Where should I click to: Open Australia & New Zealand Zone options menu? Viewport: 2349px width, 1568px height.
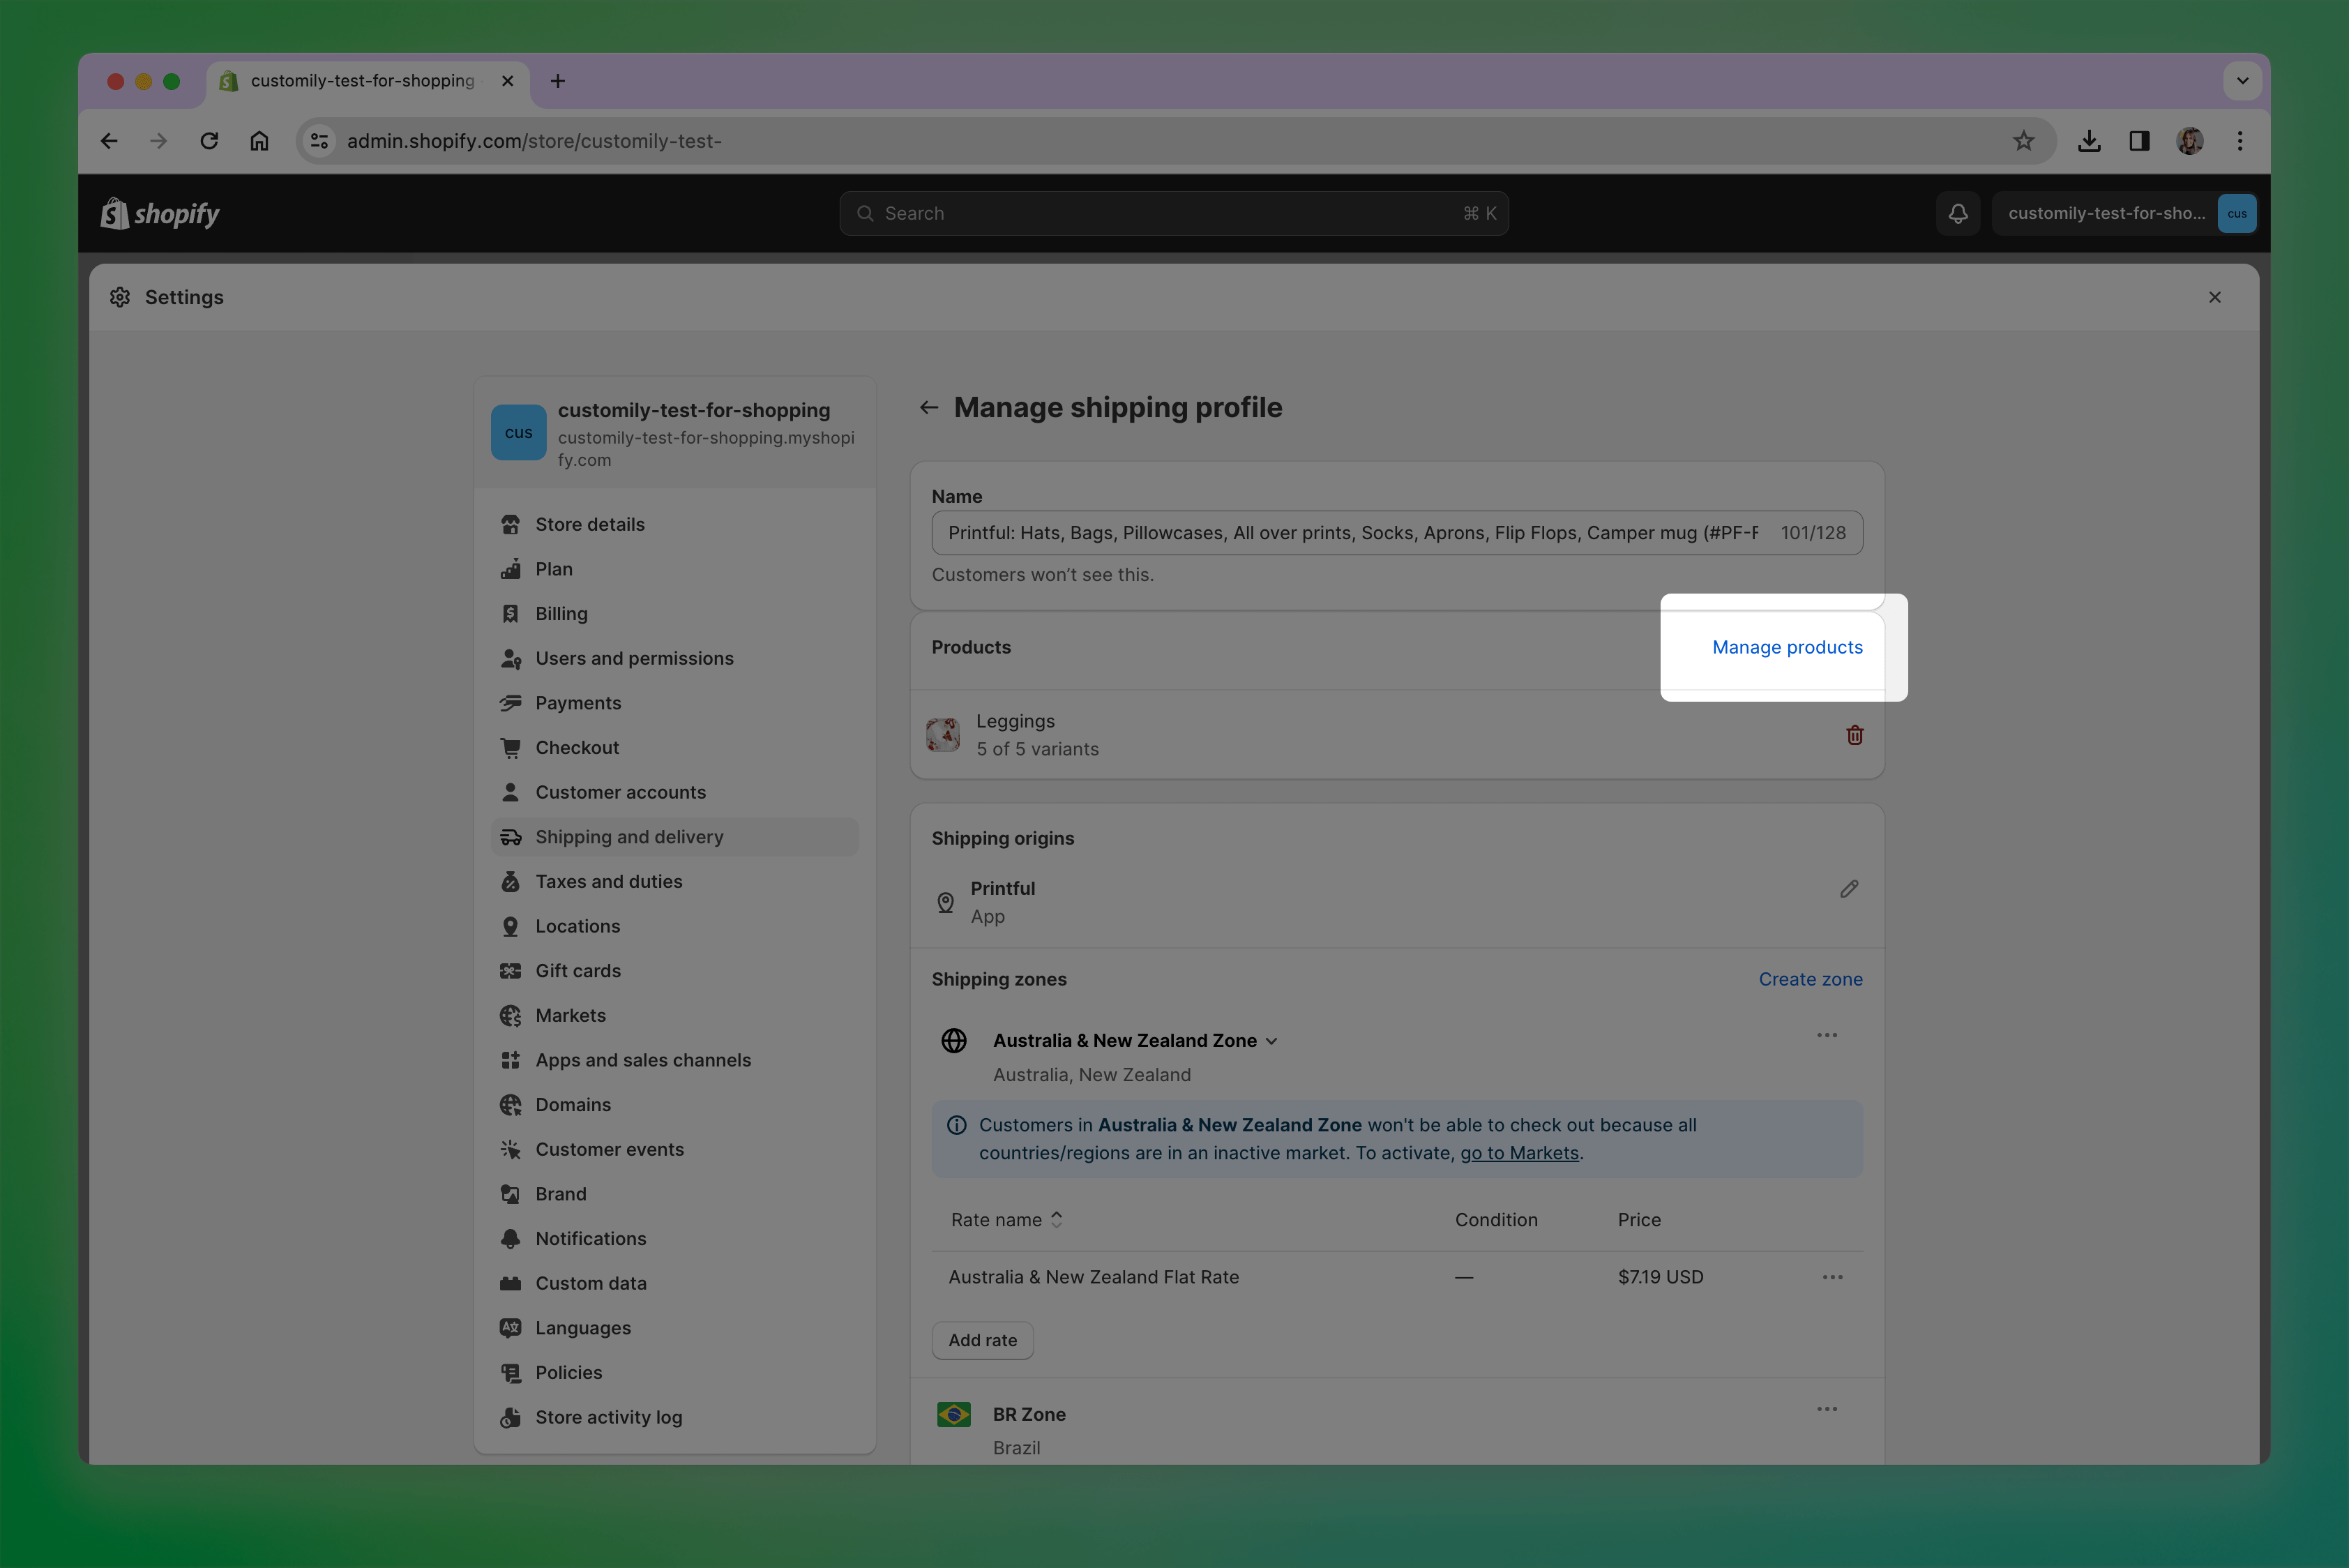pos(1826,1035)
